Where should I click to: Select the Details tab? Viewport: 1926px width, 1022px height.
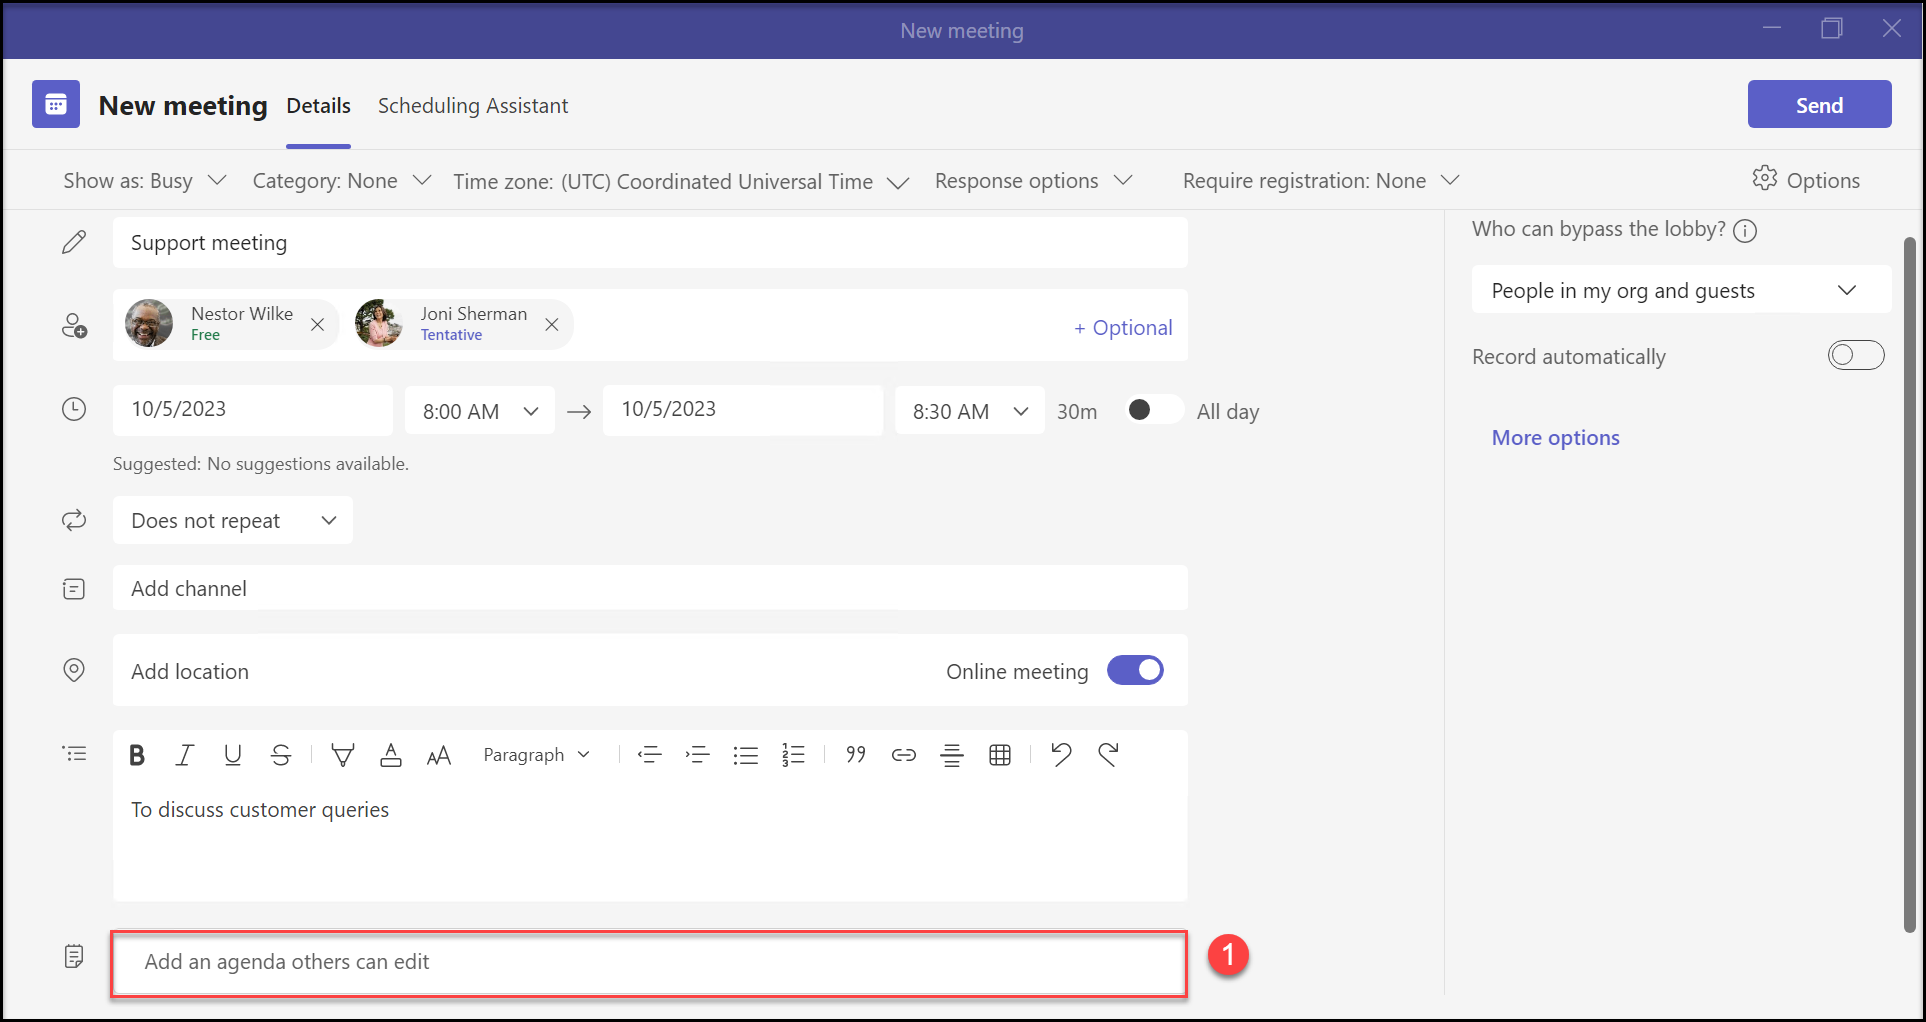[318, 105]
